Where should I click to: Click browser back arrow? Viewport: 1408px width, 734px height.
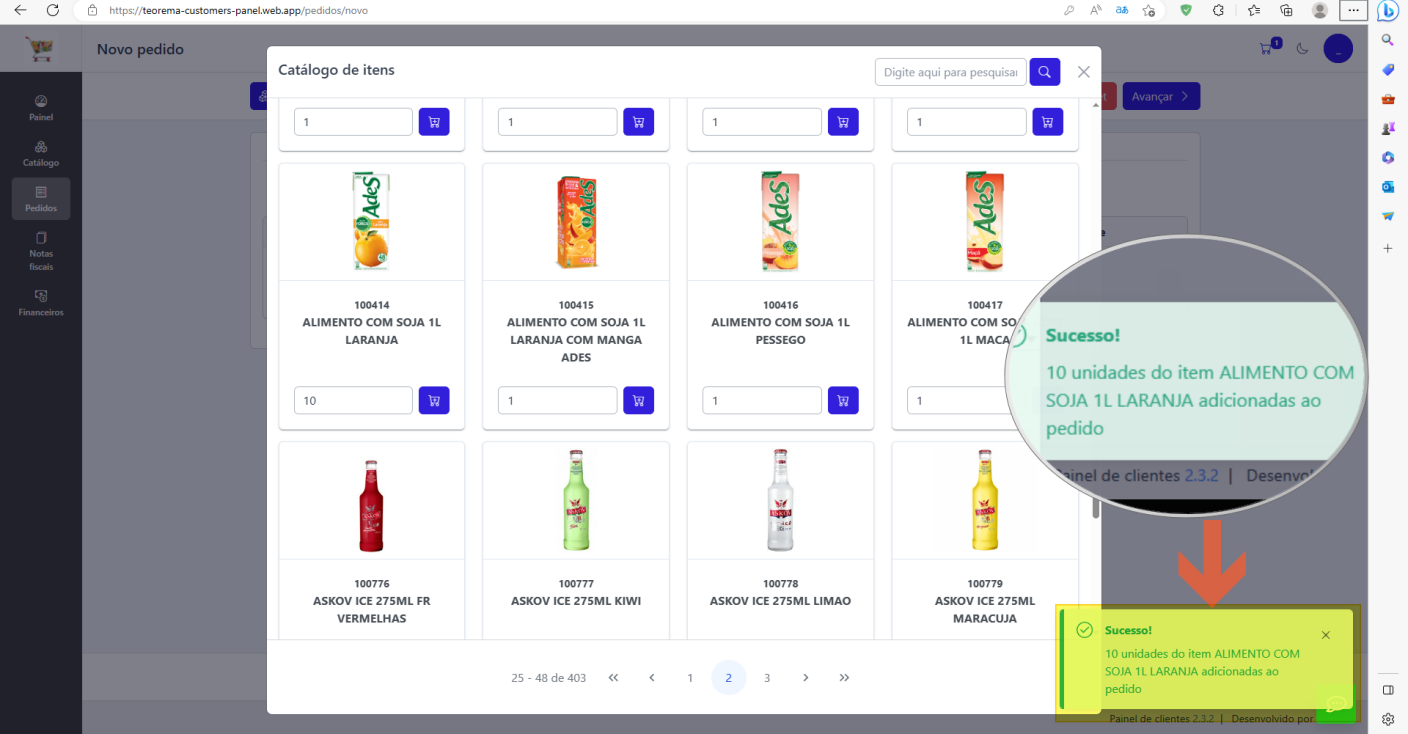[x=20, y=10]
